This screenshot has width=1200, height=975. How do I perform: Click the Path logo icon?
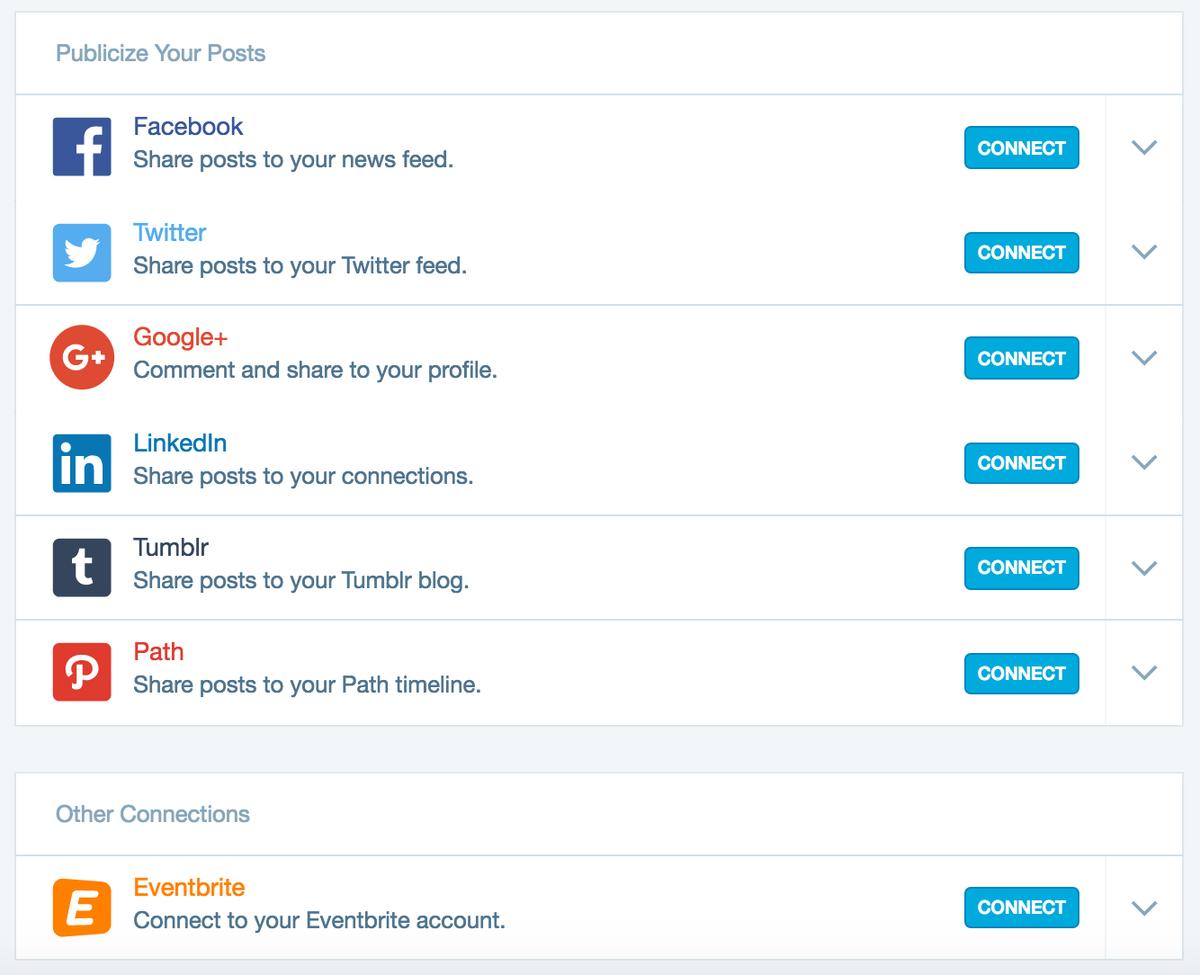(x=82, y=672)
